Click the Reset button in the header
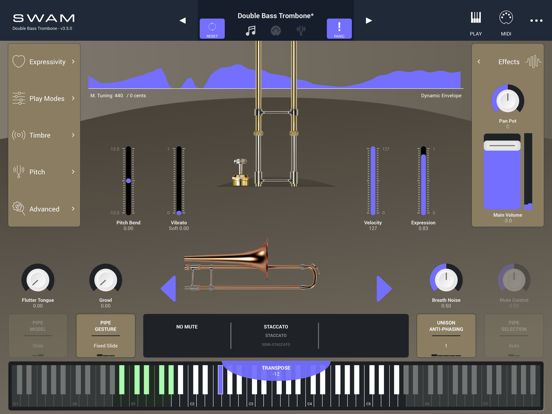The width and height of the screenshot is (552, 414). point(212,29)
